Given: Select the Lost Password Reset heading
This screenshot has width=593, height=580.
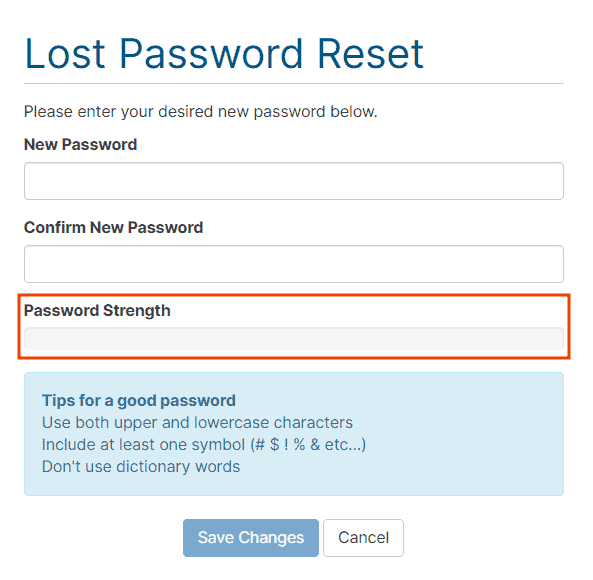Looking at the screenshot, I should [x=224, y=54].
